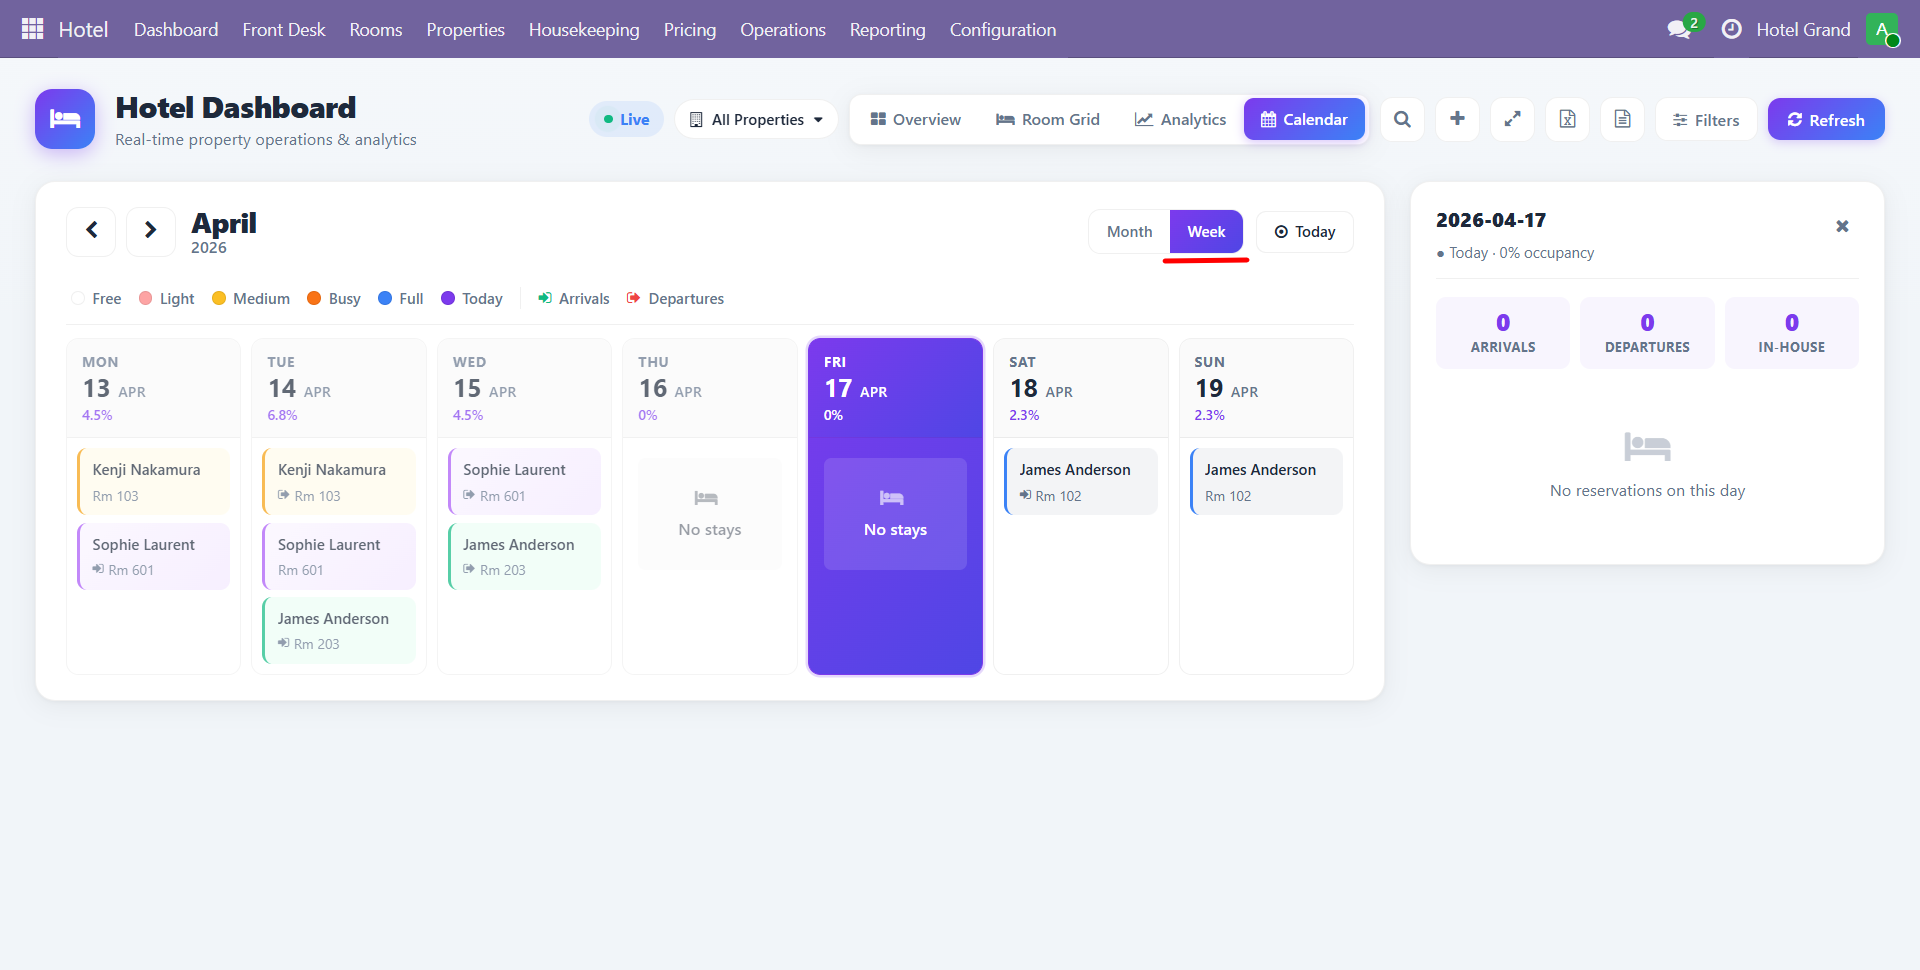
Task: Toggle the Live status indicator
Action: pyautogui.click(x=626, y=120)
